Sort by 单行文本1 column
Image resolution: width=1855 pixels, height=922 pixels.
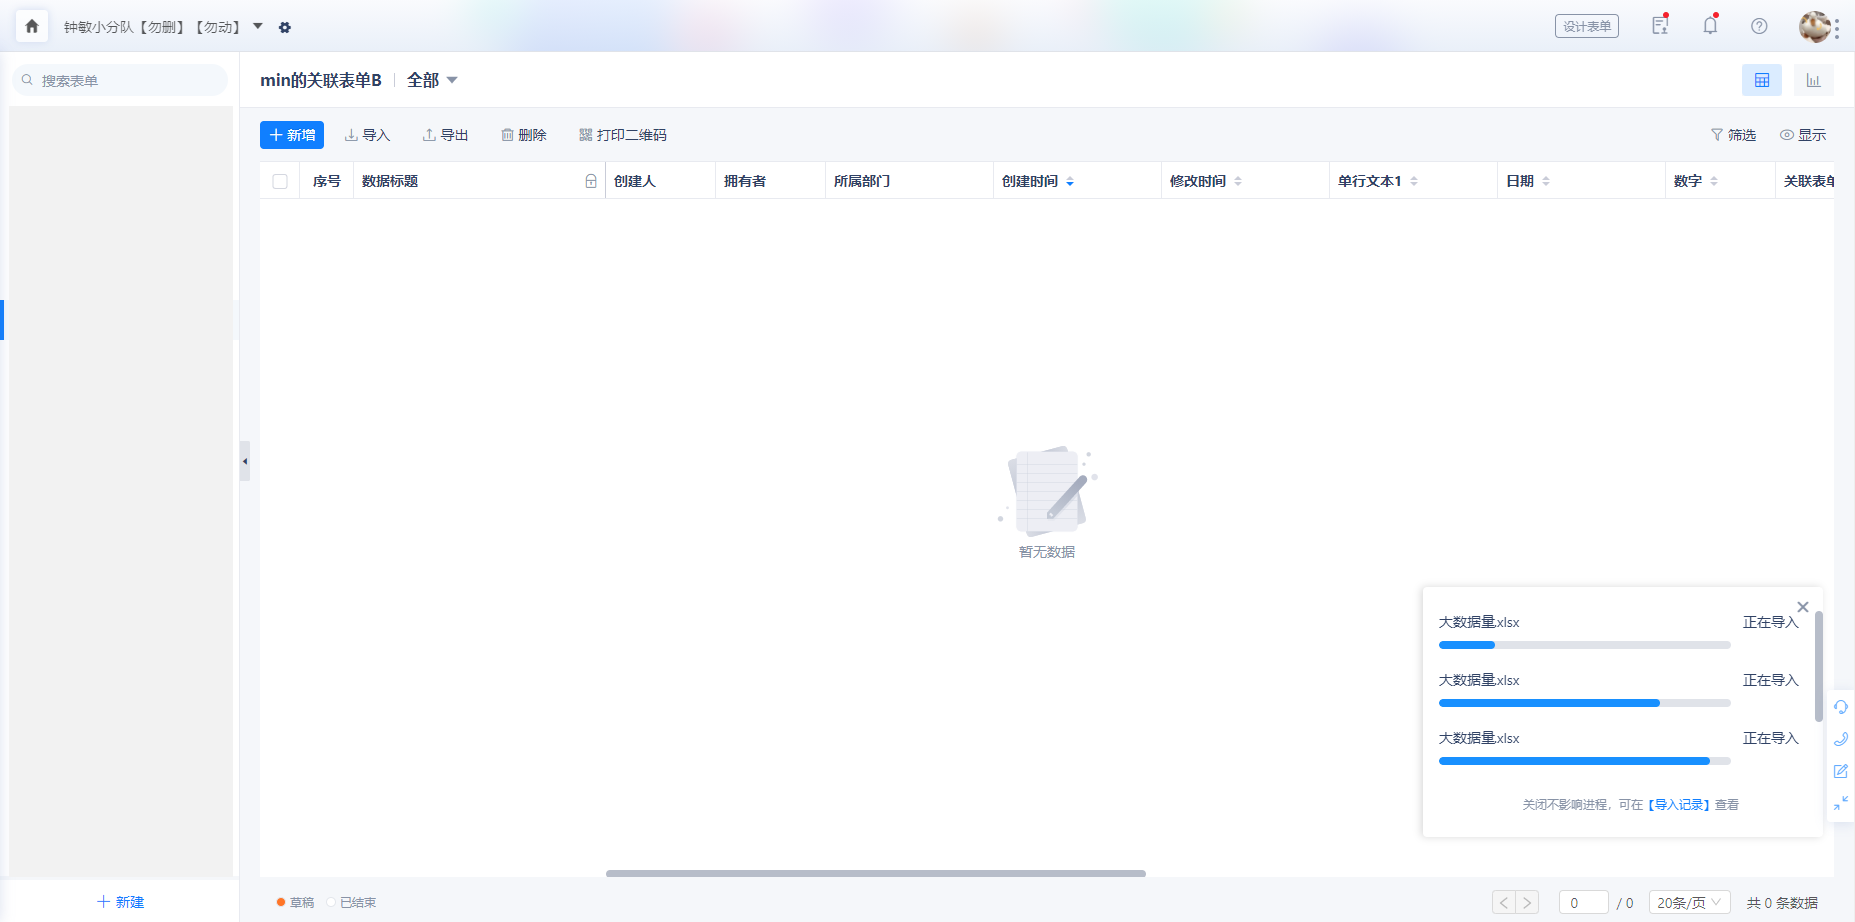point(1414,181)
